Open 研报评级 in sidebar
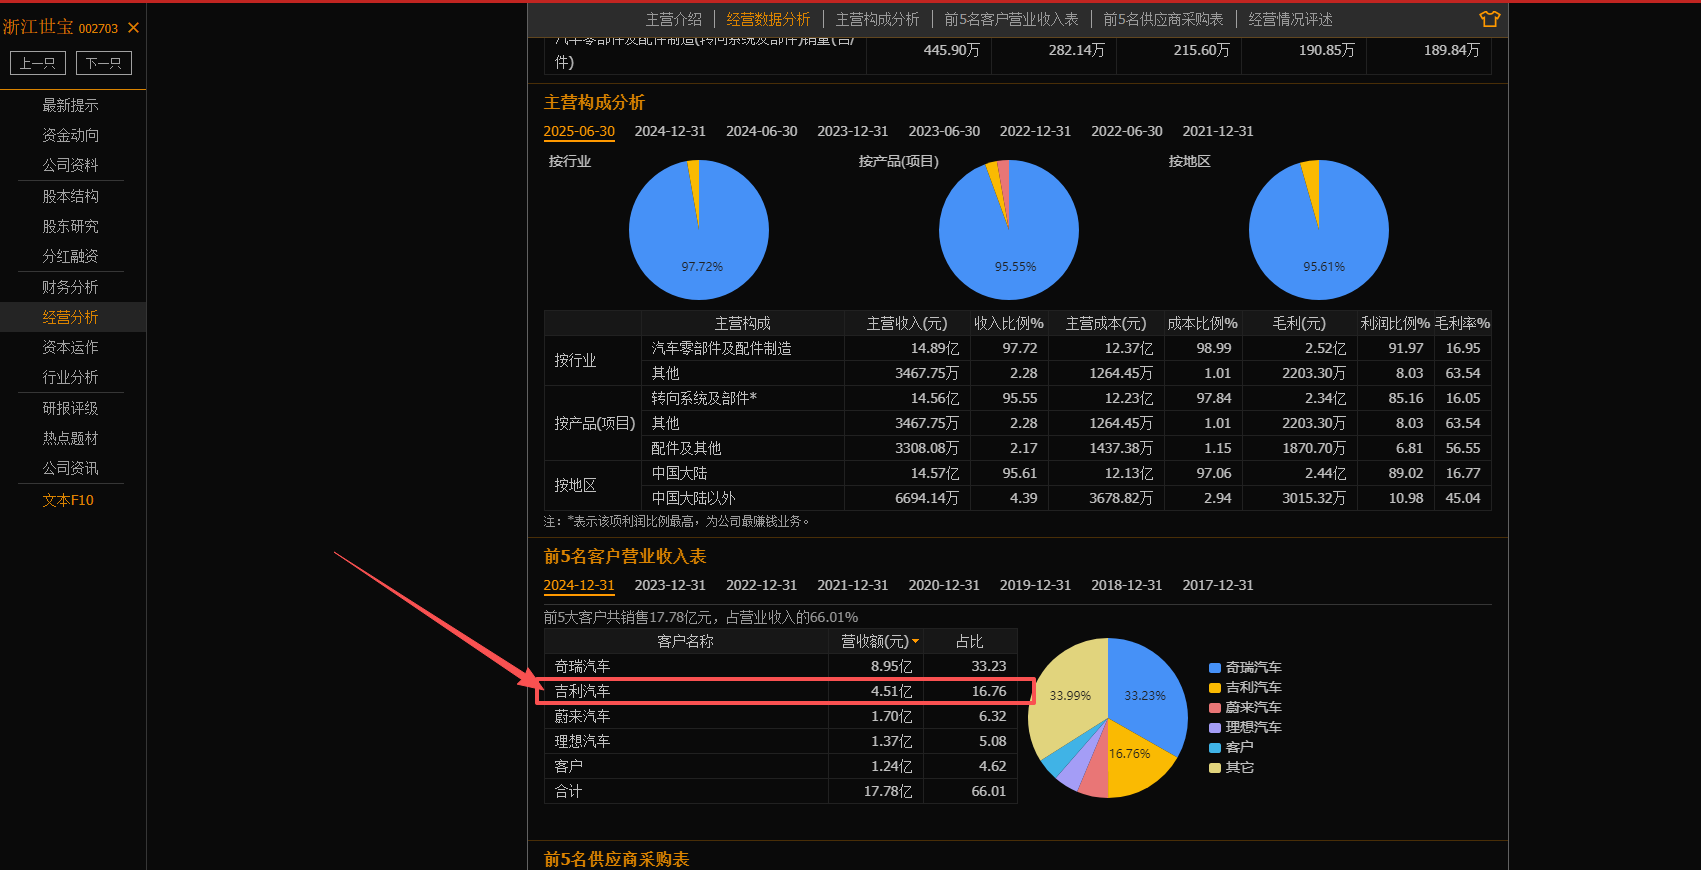The width and height of the screenshot is (1701, 870). pos(70,408)
